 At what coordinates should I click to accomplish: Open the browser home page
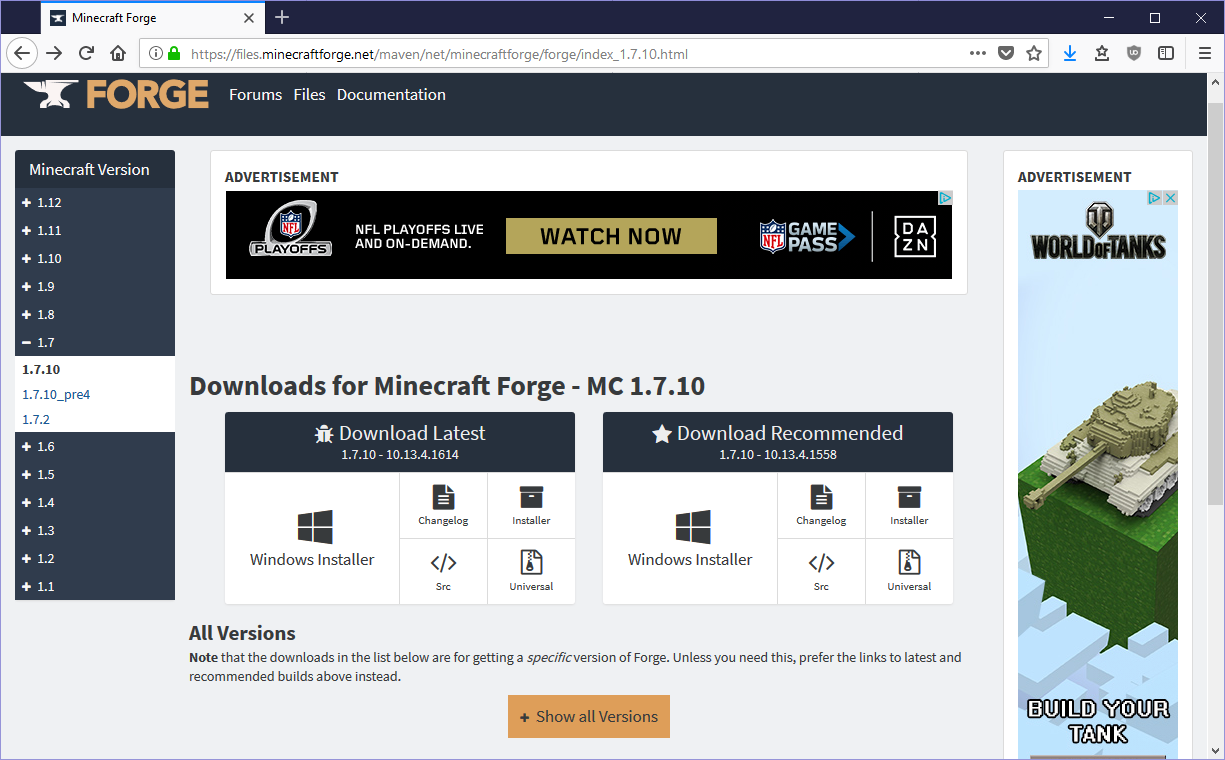118,53
